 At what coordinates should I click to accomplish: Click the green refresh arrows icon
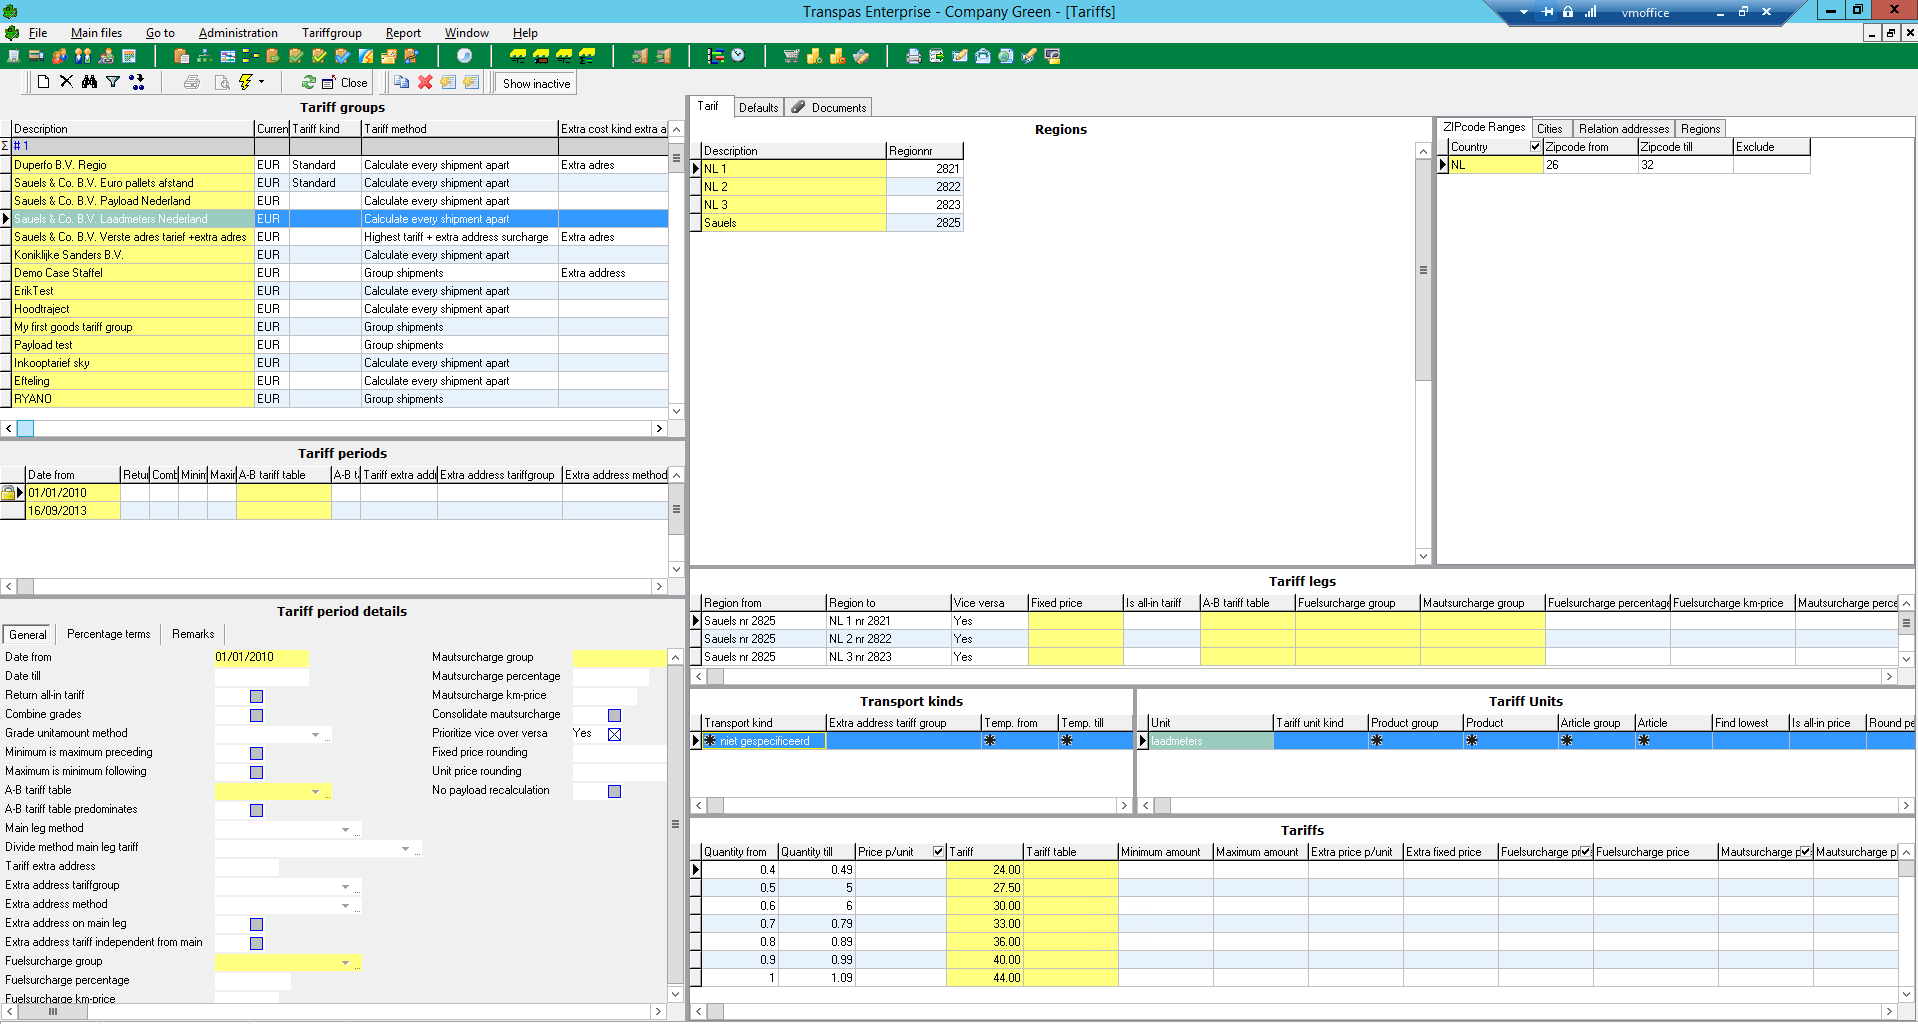(x=308, y=82)
